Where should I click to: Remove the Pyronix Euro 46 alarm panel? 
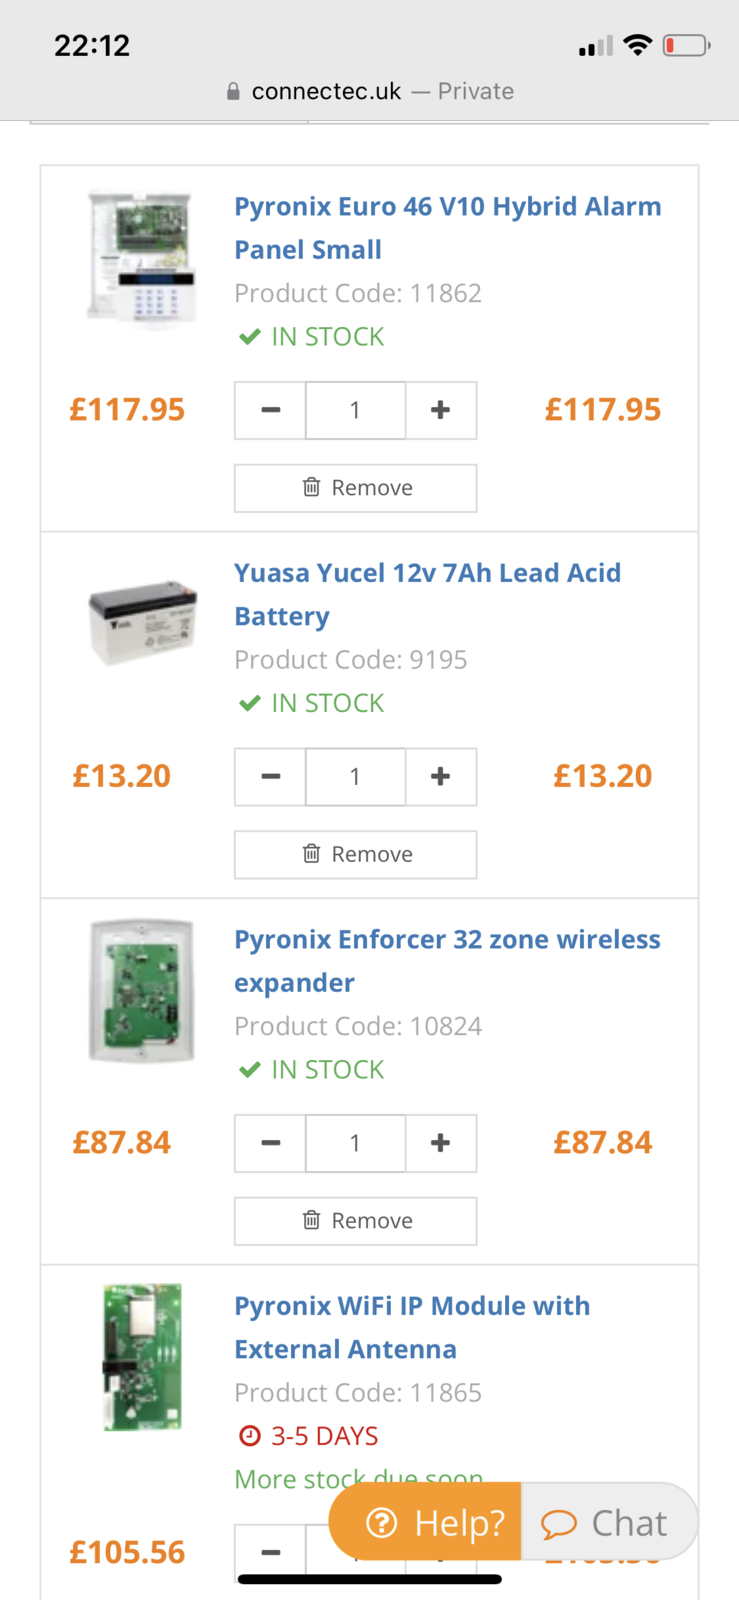tap(355, 488)
